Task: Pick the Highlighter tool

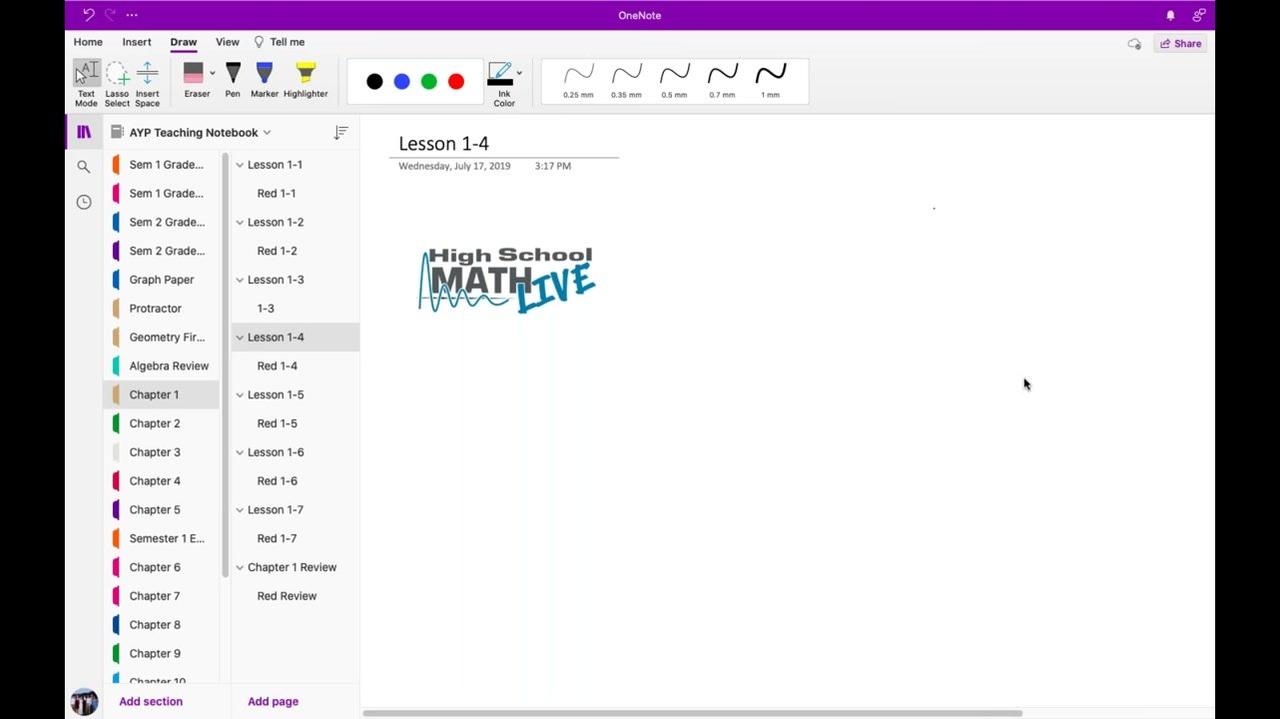Action: point(305,80)
